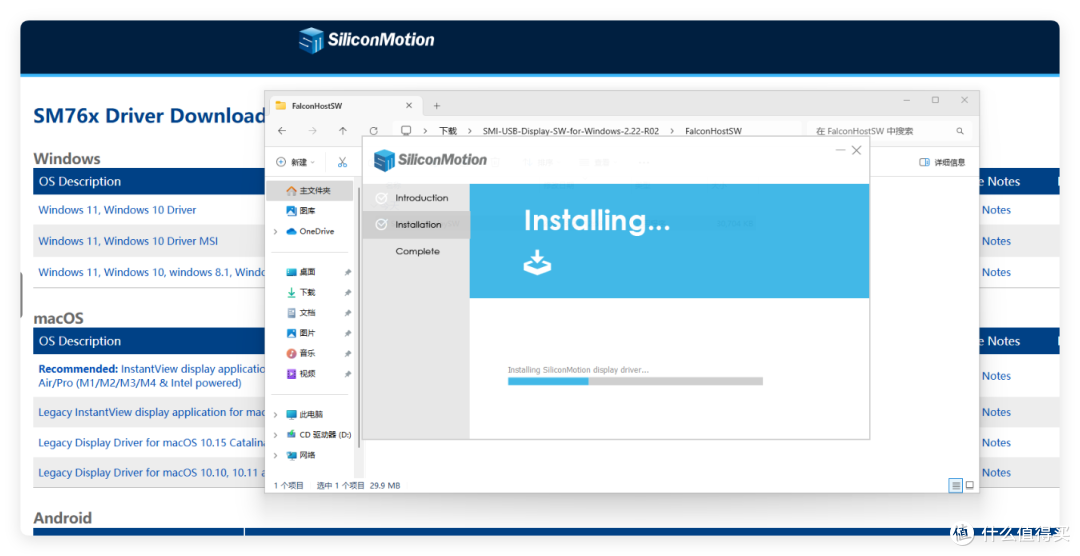Screen dimensions: 1080x556
Task: Click the cut scissors icon in Explorer toolbar
Action: 342,163
